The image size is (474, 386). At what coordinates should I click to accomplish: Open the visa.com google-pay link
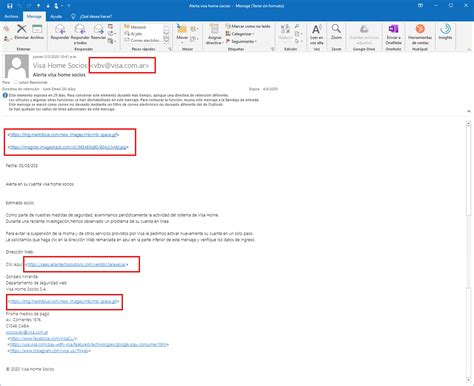click(88, 344)
